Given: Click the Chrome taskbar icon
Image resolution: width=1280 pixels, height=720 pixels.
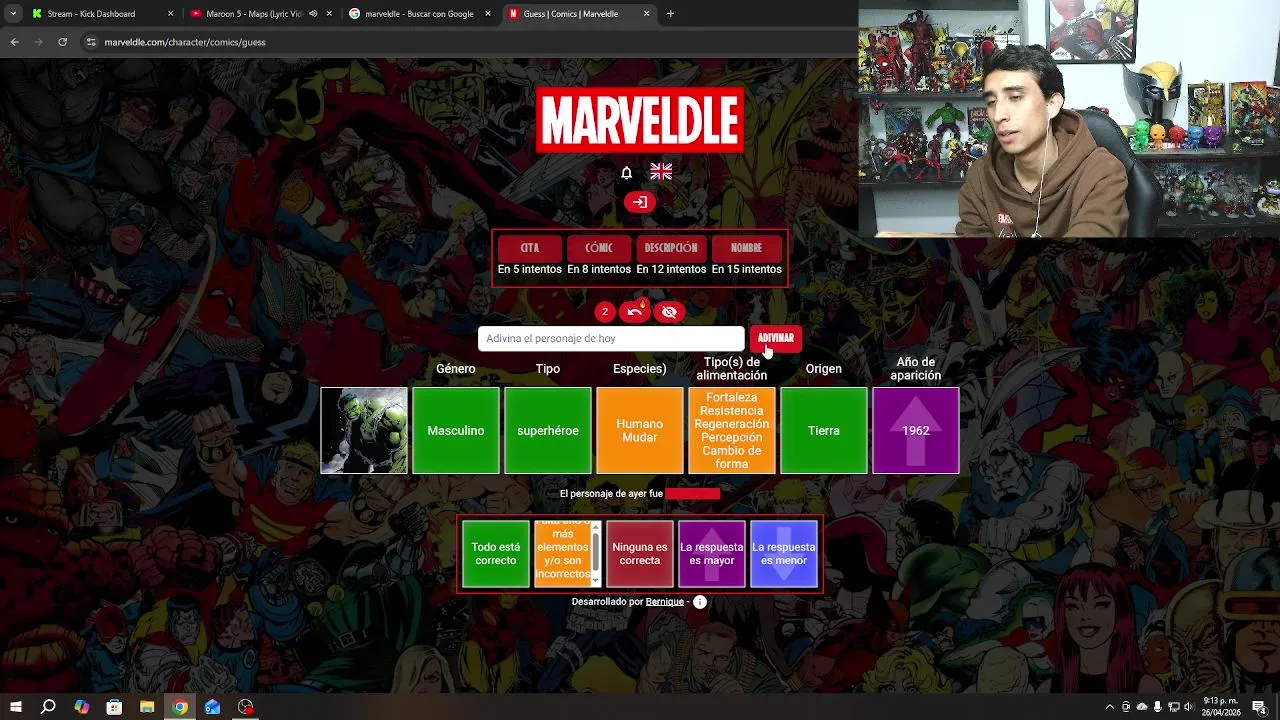Looking at the screenshot, I should pos(180,707).
